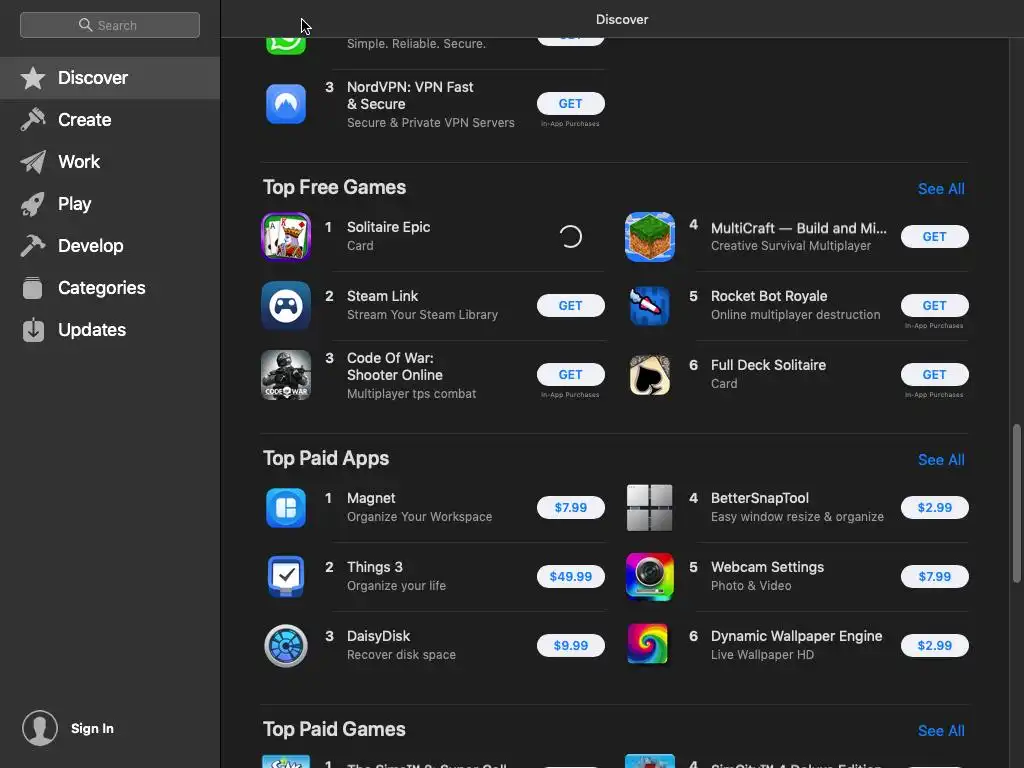Switch to the Play section
This screenshot has height=768, width=1024.
[x=74, y=204]
